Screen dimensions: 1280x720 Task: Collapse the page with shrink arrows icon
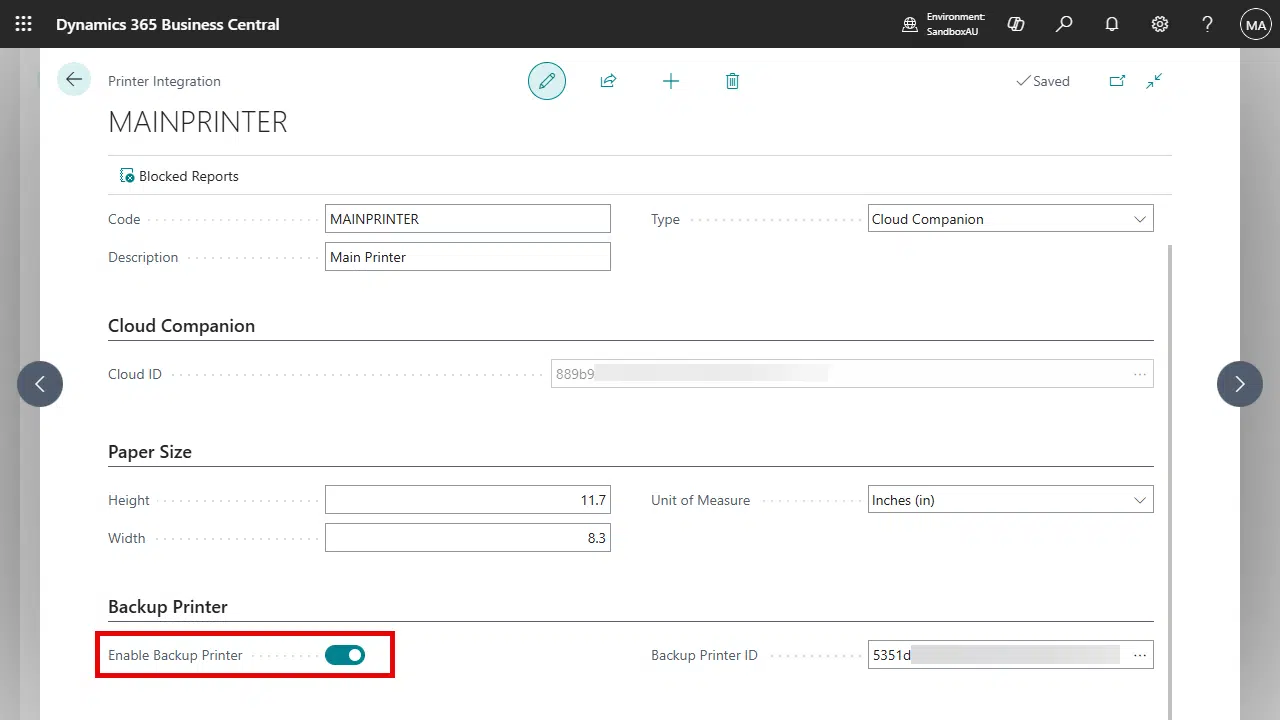point(1154,81)
